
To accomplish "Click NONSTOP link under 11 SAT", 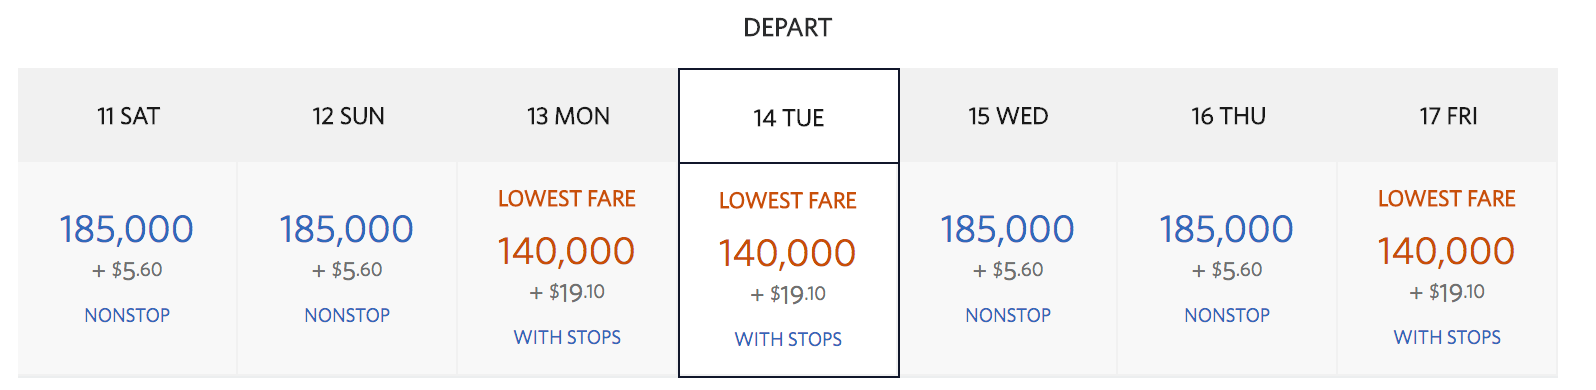I will 127,315.
